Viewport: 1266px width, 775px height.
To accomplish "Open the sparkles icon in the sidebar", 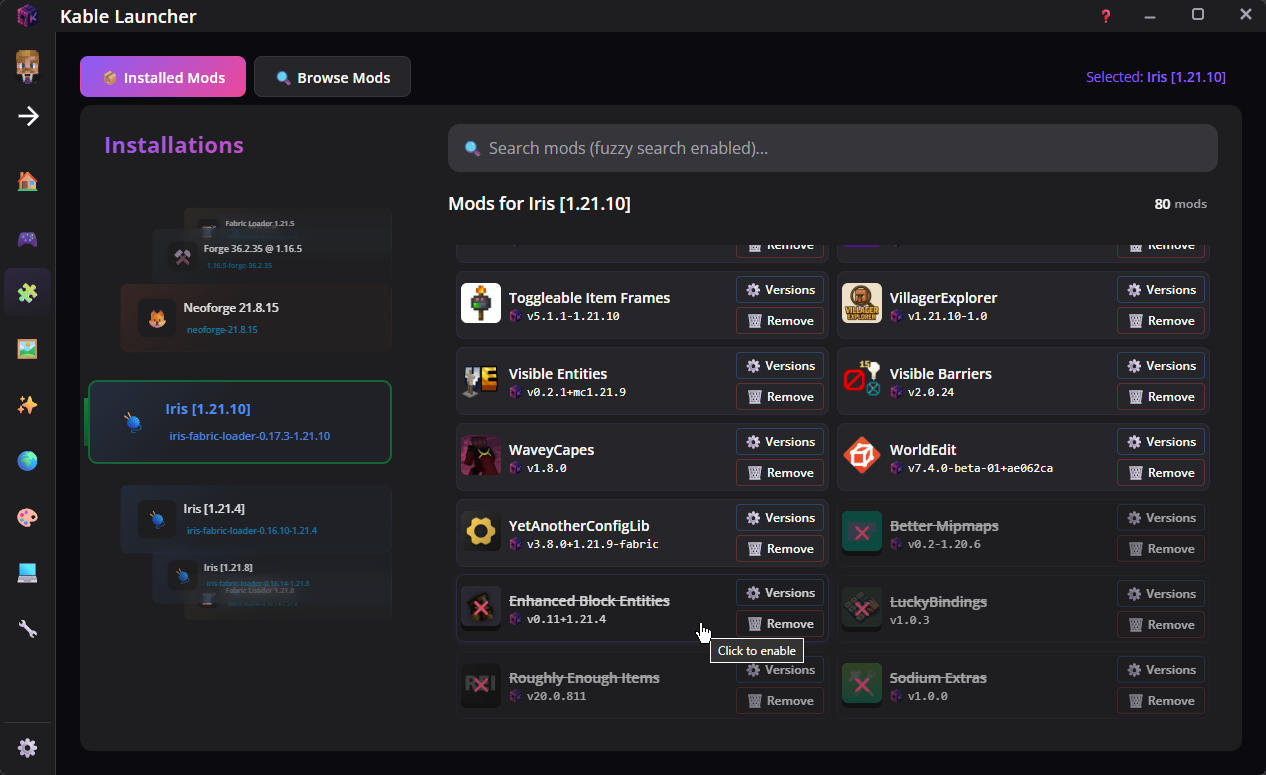I will [x=27, y=405].
